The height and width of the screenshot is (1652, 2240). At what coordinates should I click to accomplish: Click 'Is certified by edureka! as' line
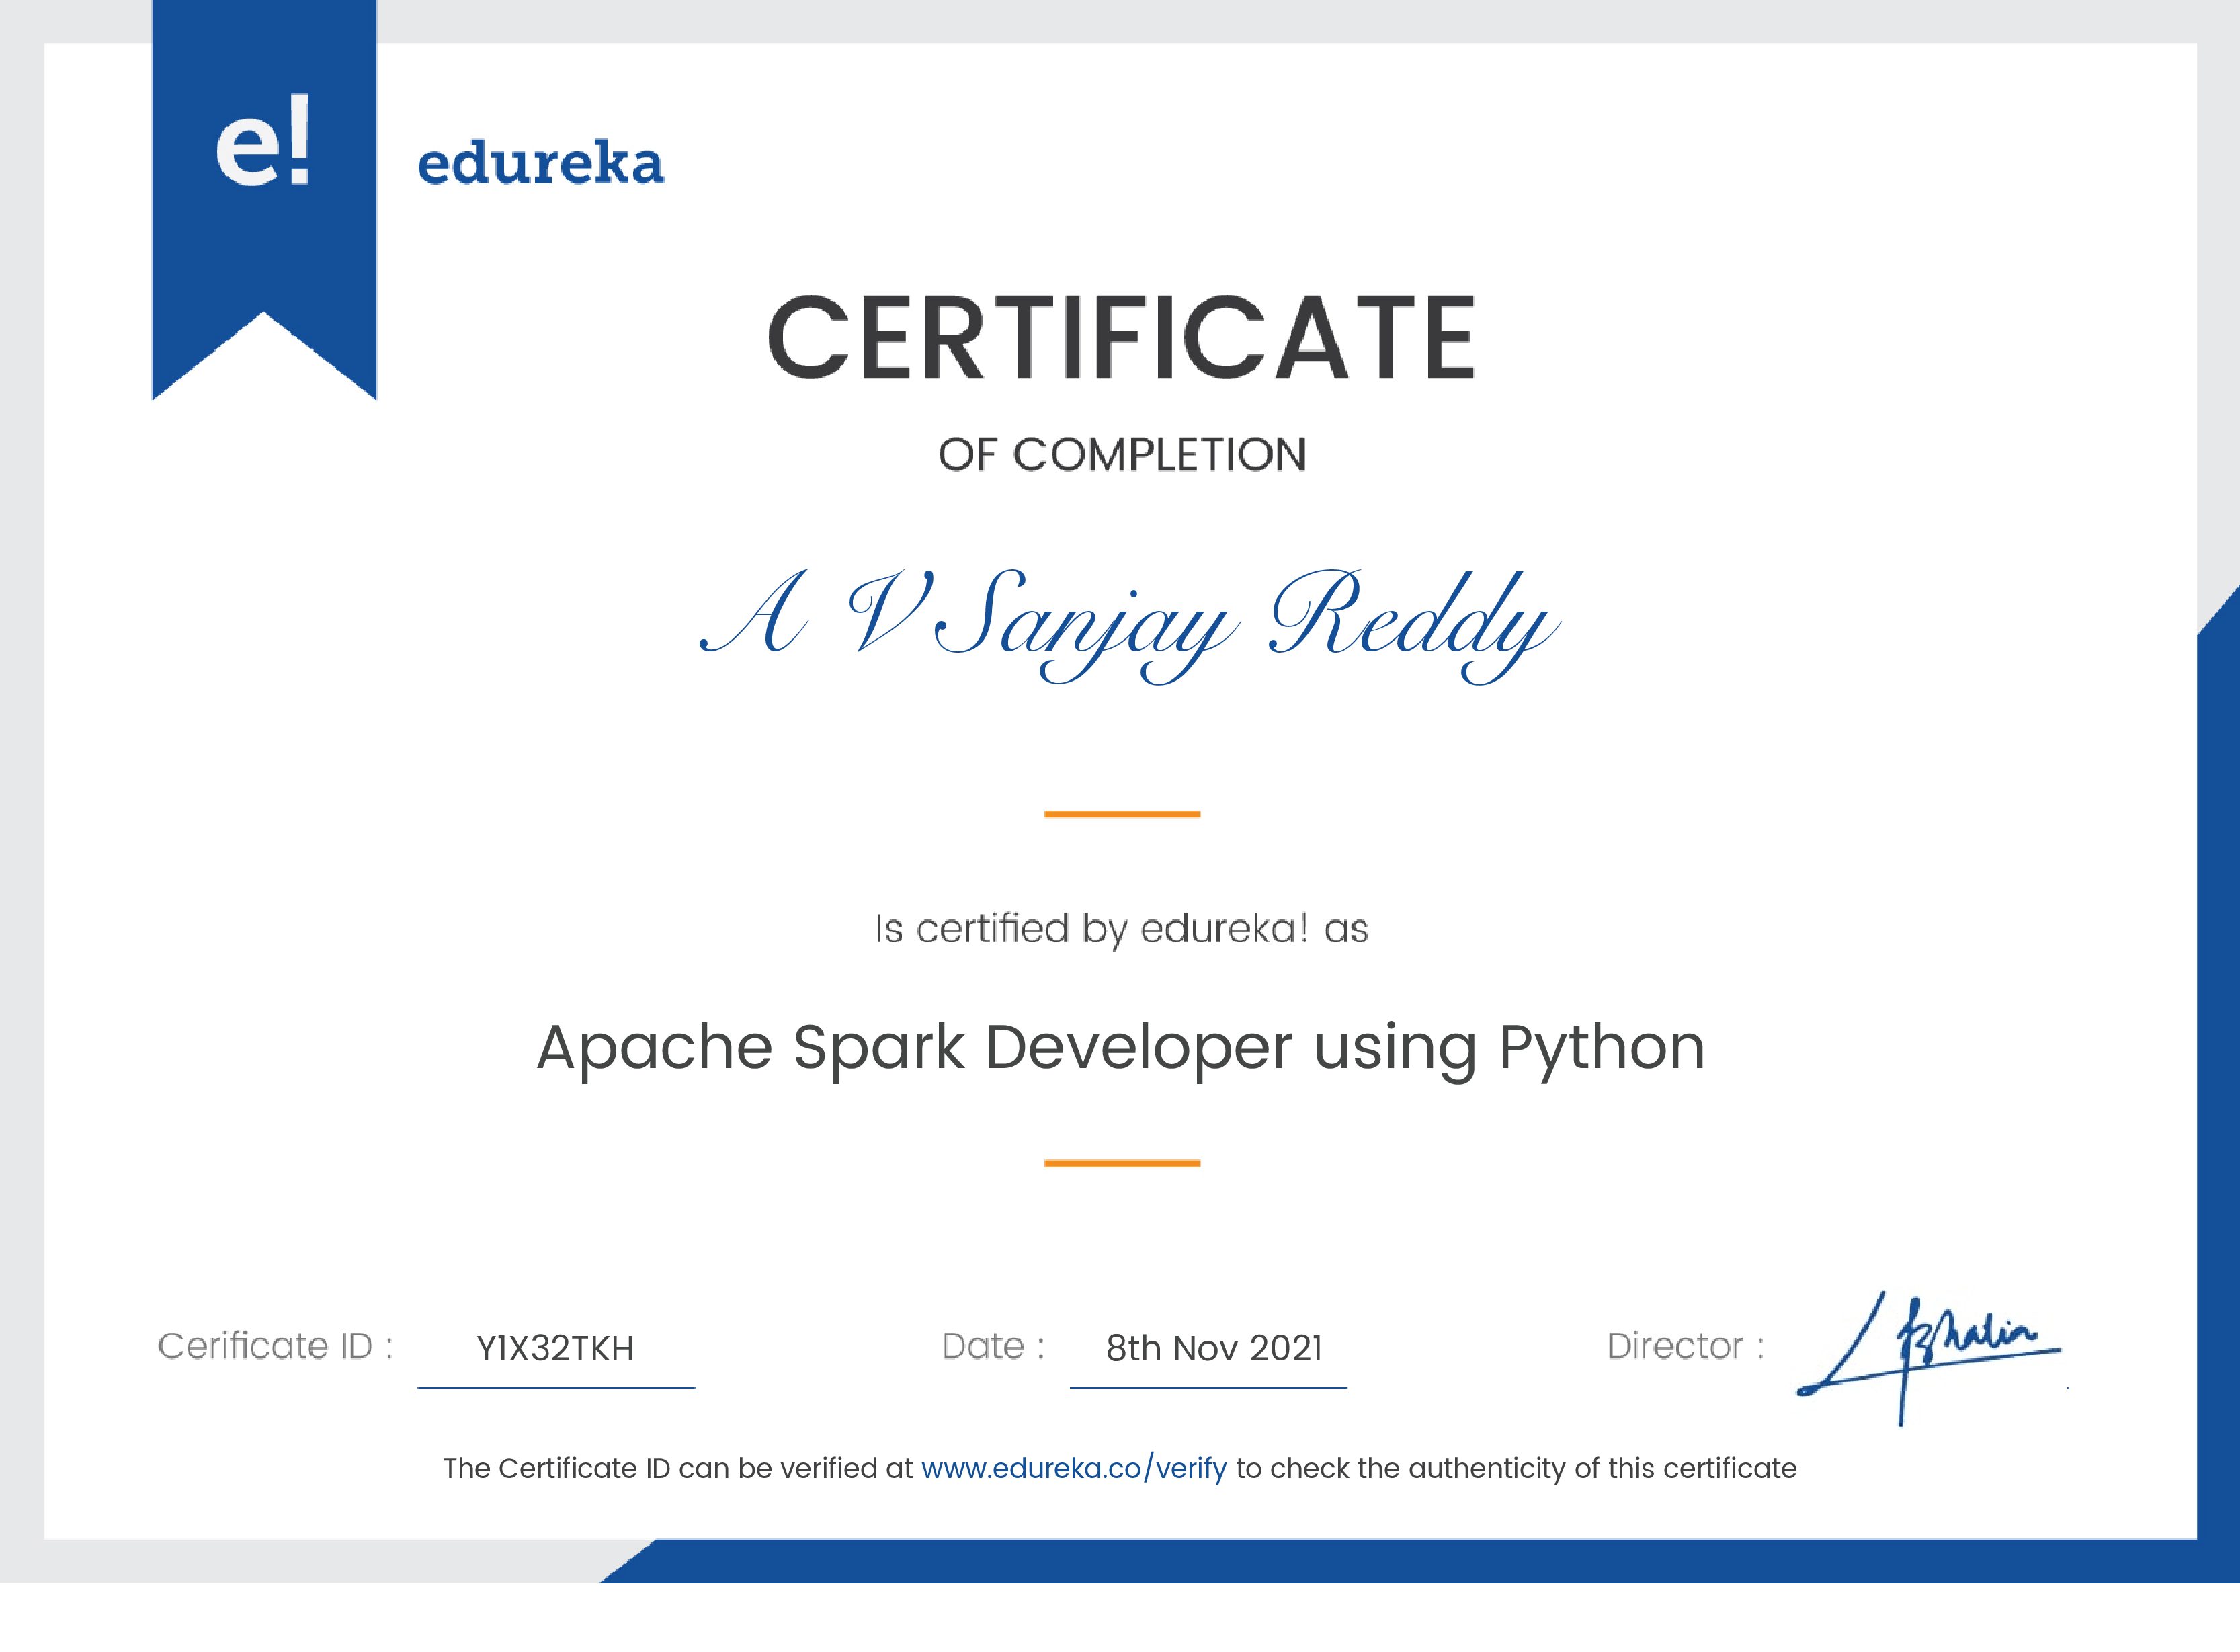[x=1121, y=930]
